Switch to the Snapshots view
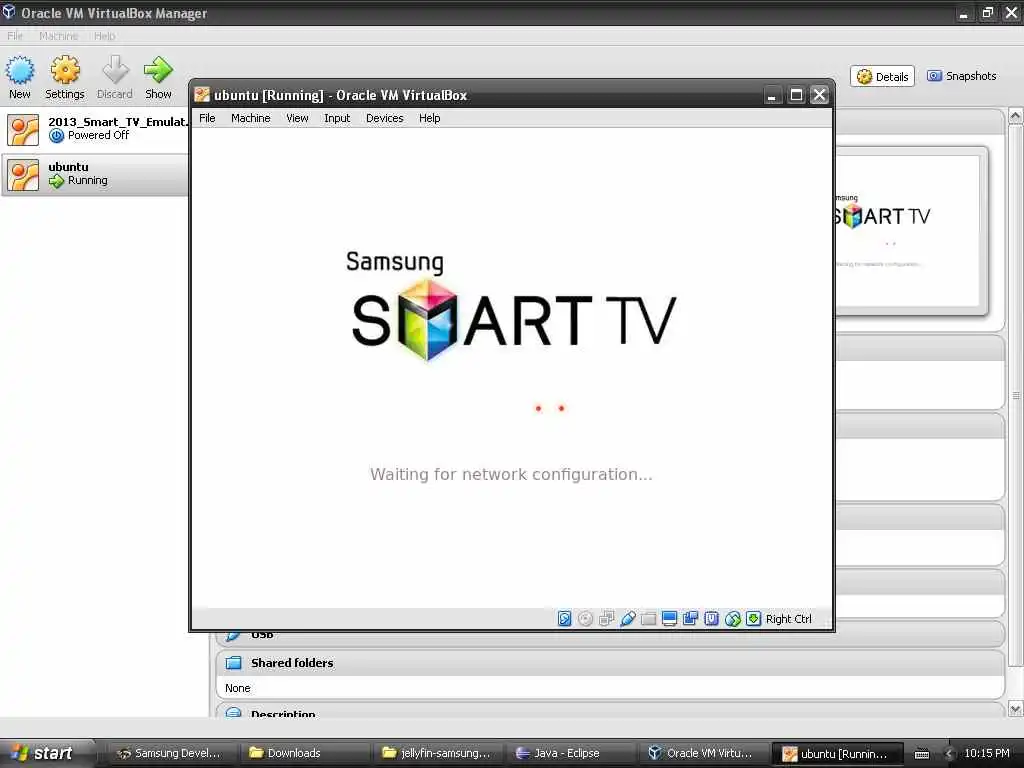The image size is (1024, 768). click(961, 76)
